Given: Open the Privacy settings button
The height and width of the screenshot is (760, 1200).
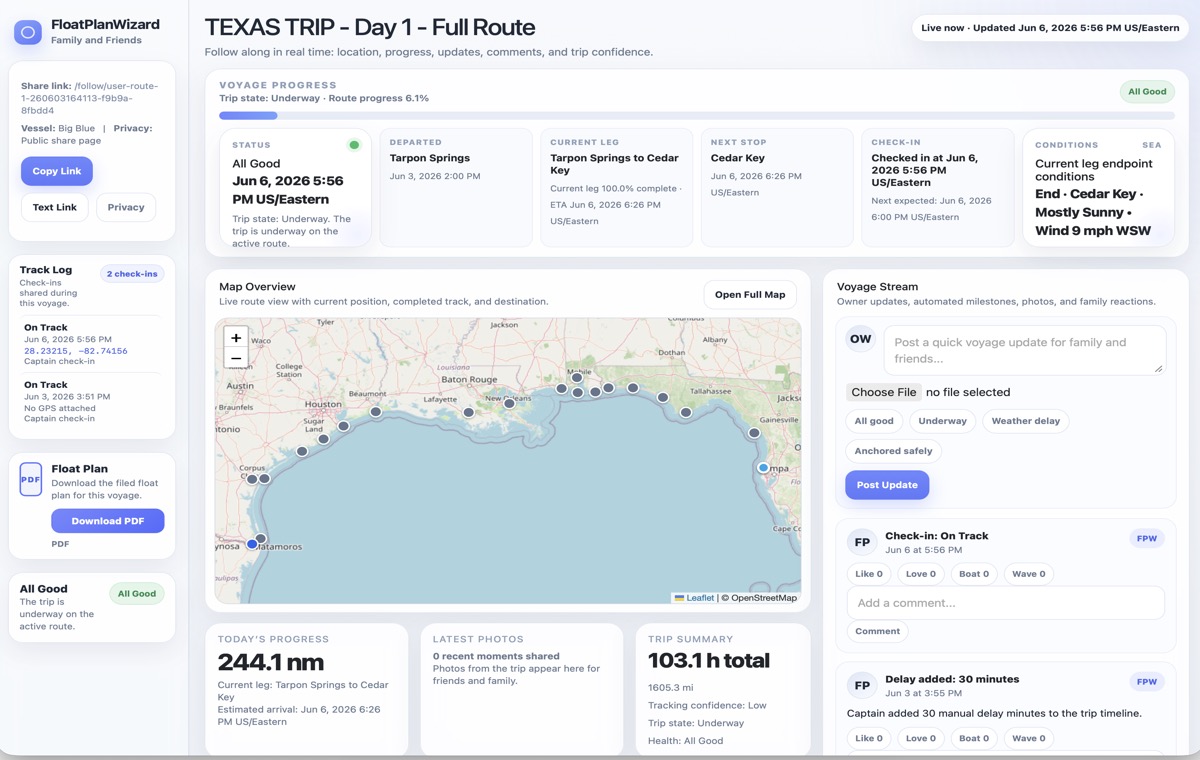Looking at the screenshot, I should coord(126,207).
